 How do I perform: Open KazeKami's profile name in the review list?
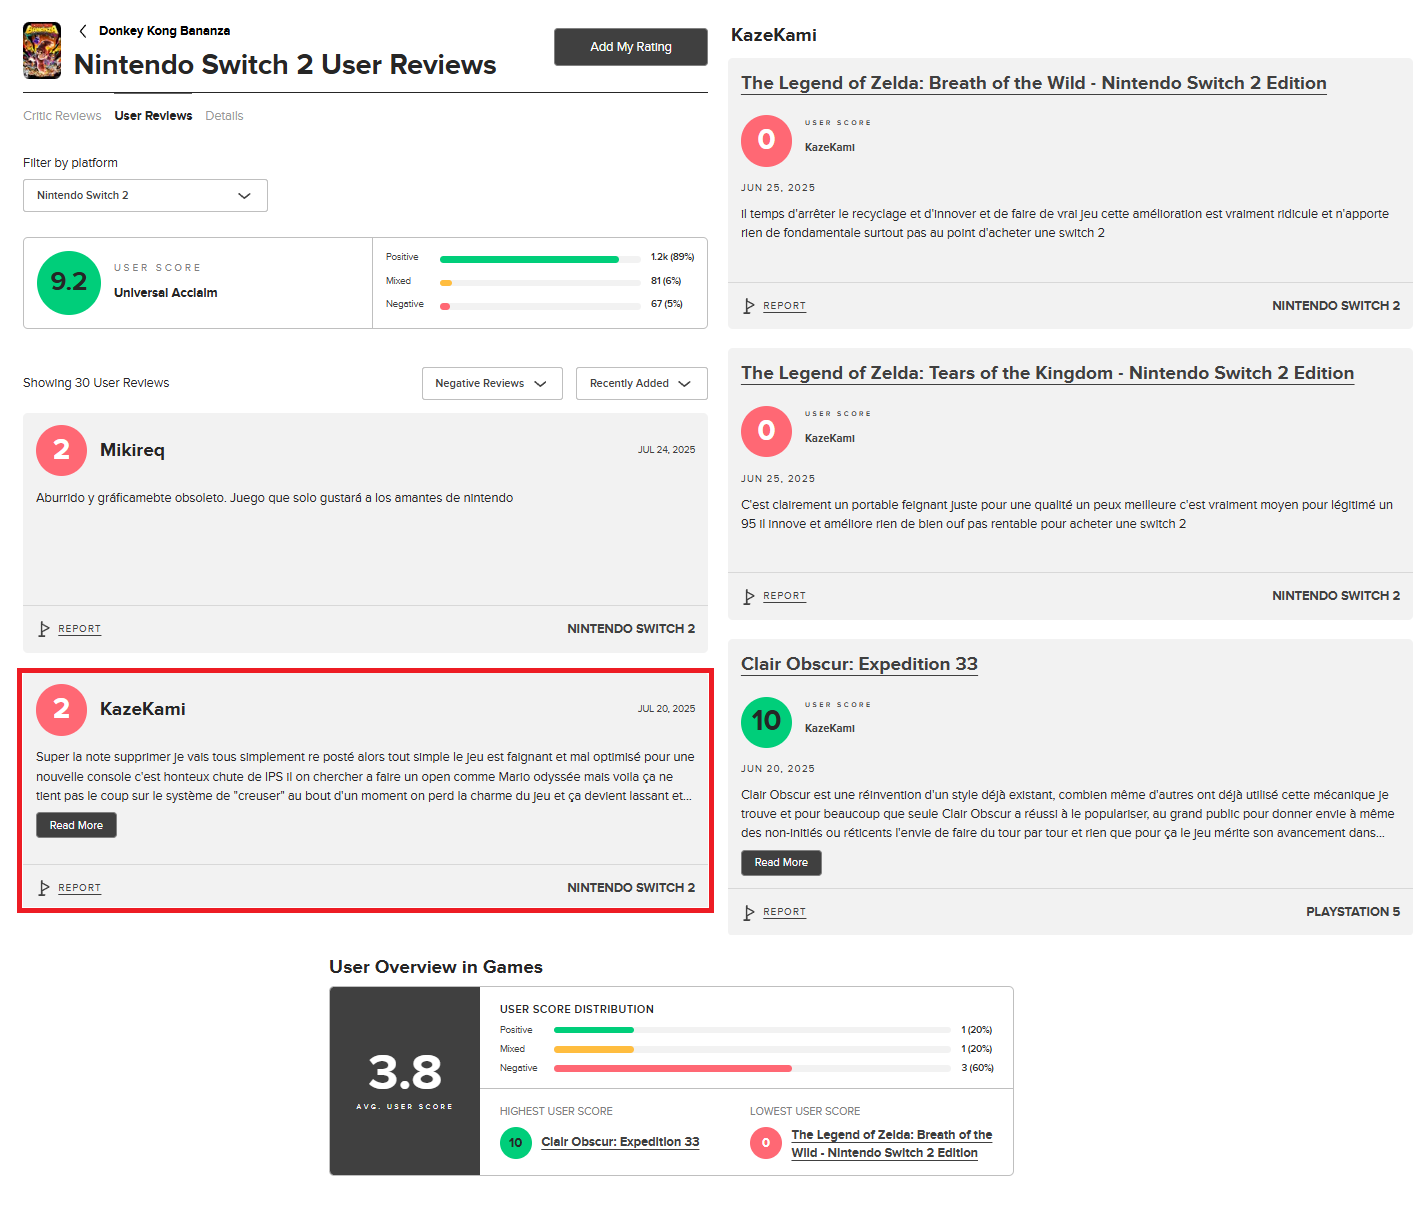coord(143,709)
